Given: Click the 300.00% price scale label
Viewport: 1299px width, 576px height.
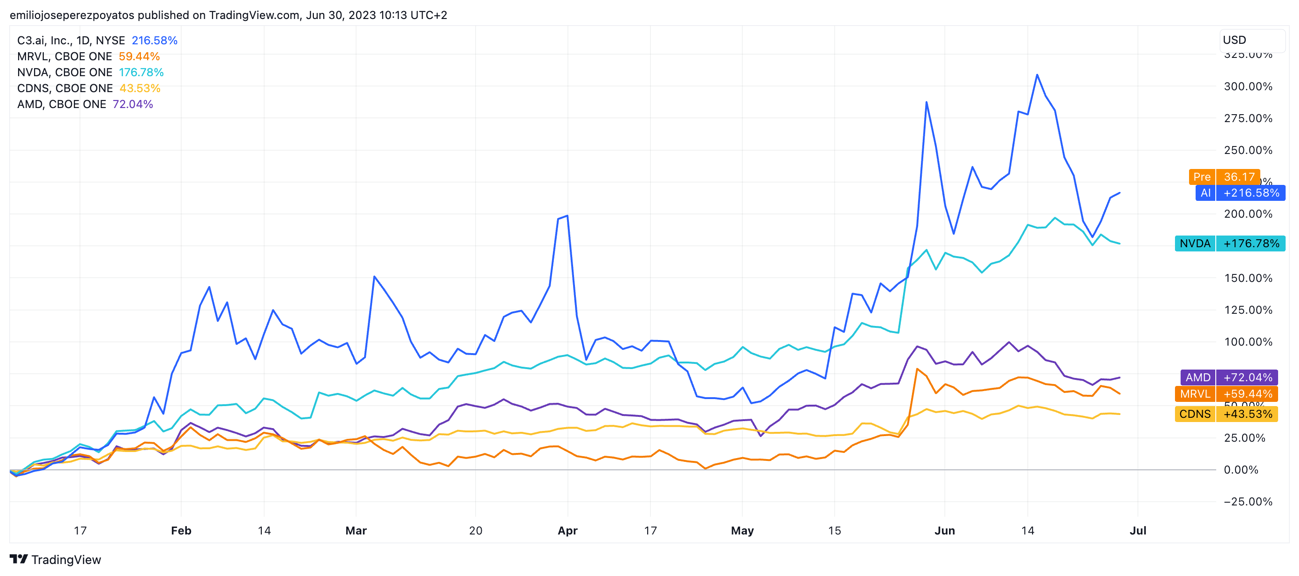Looking at the screenshot, I should [1248, 87].
